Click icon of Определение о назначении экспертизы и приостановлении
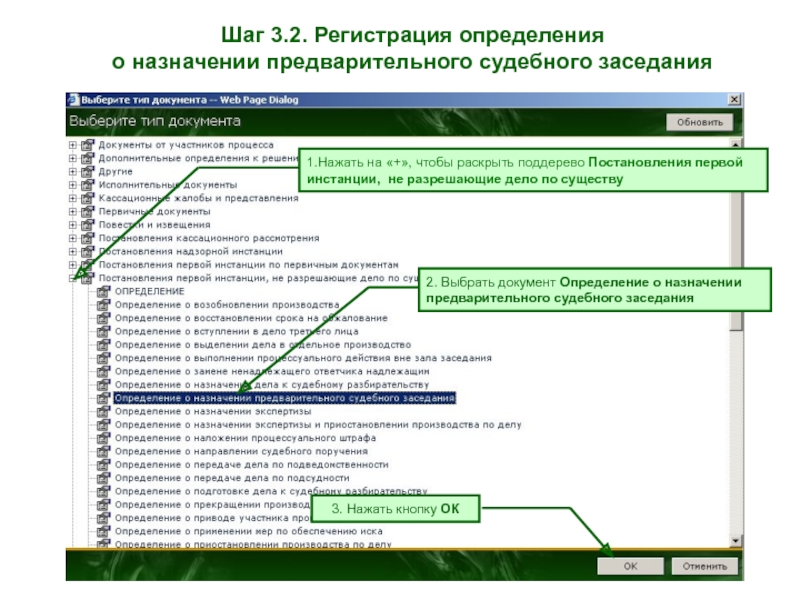 pyautogui.click(x=104, y=424)
